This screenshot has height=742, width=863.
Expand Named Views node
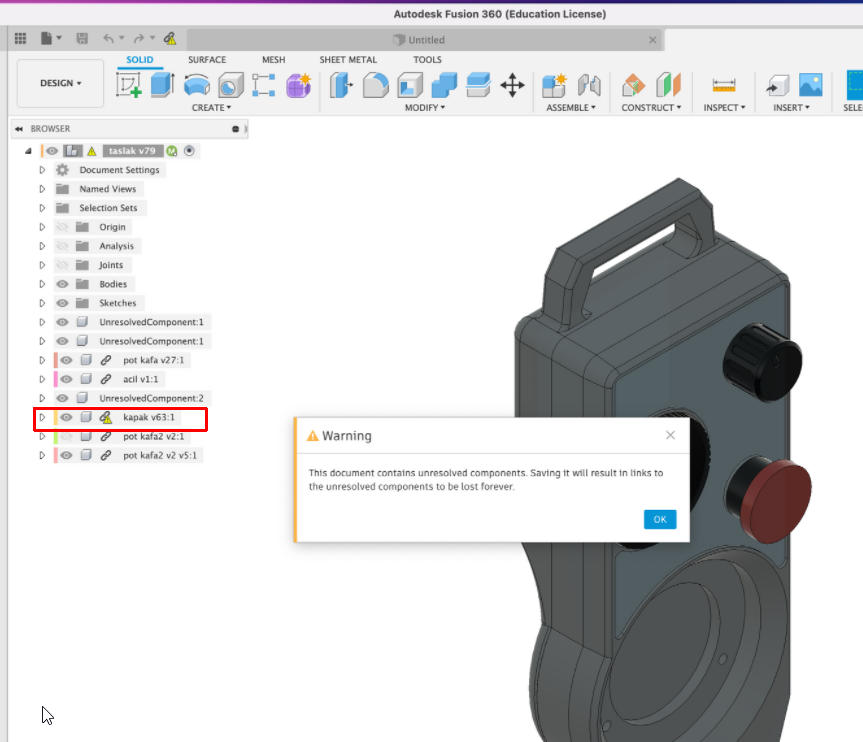click(x=42, y=189)
